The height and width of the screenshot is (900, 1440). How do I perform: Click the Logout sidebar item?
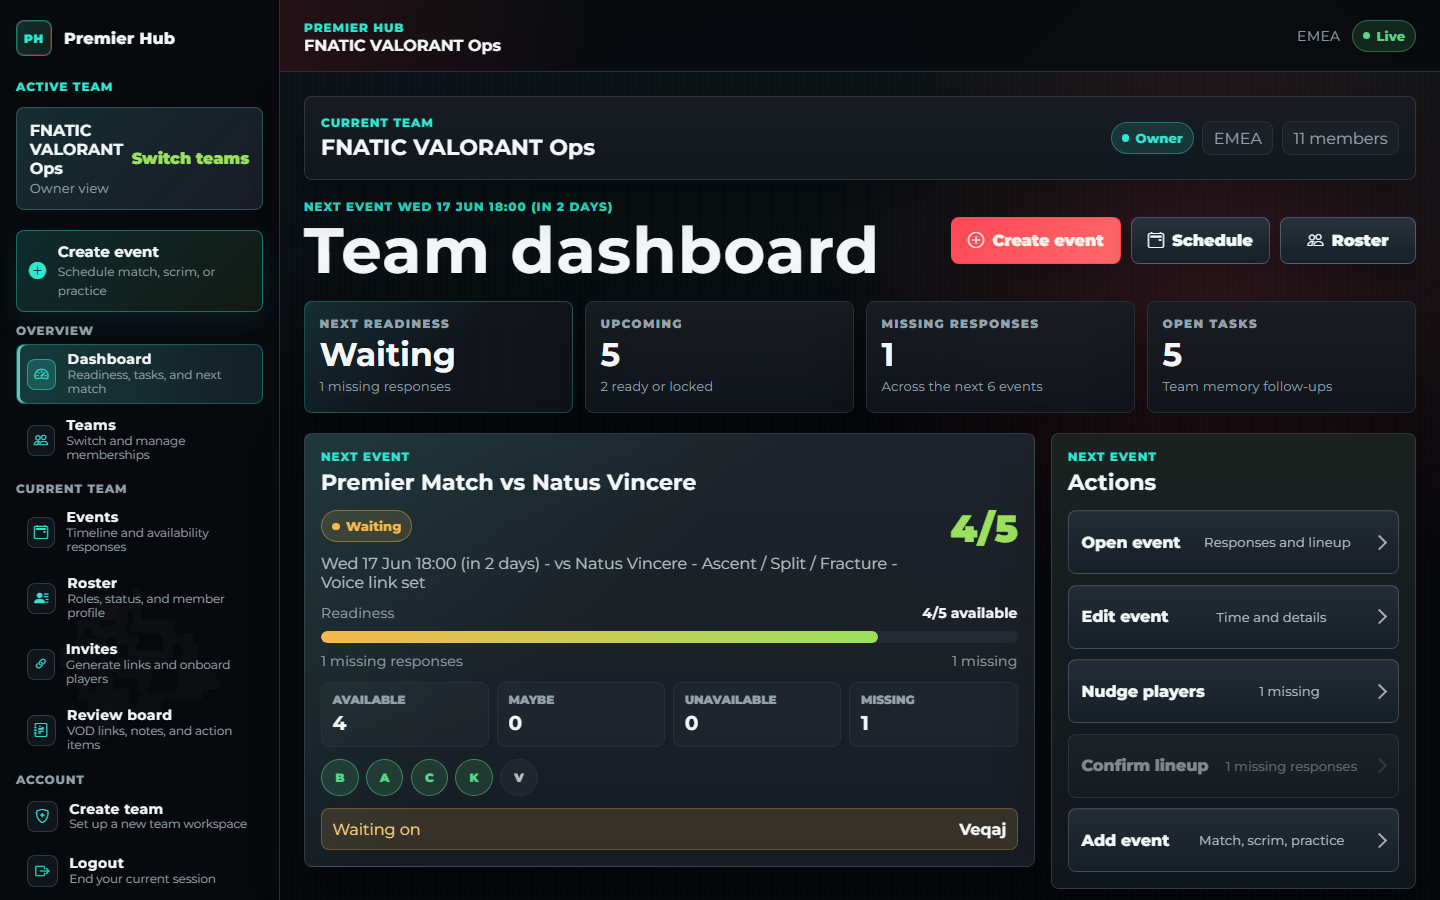[140, 870]
